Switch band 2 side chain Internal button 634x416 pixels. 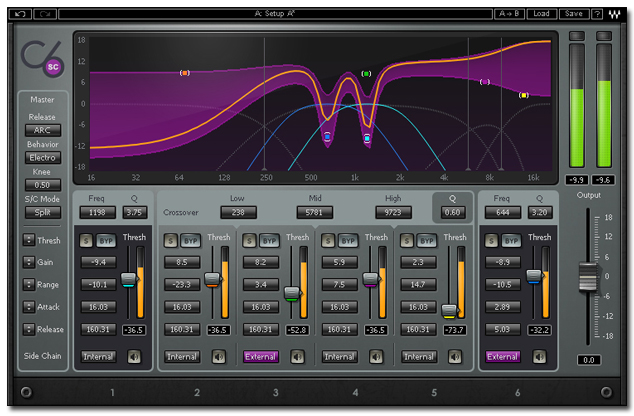(x=182, y=357)
